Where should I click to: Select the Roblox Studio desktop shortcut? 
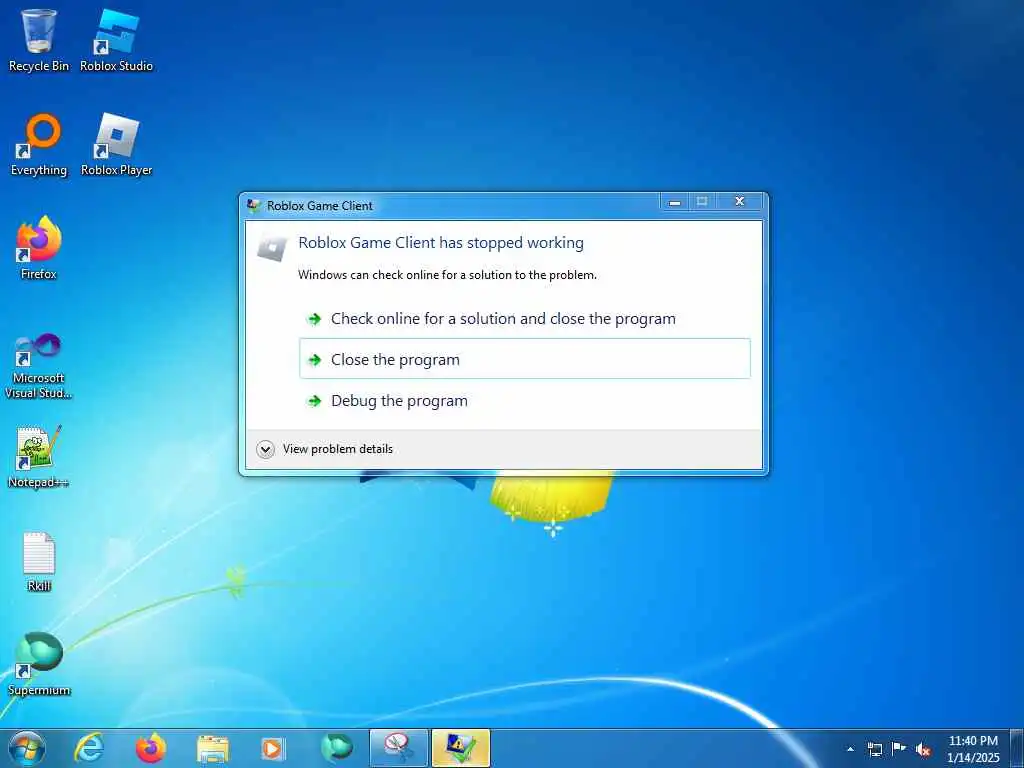pyautogui.click(x=116, y=39)
